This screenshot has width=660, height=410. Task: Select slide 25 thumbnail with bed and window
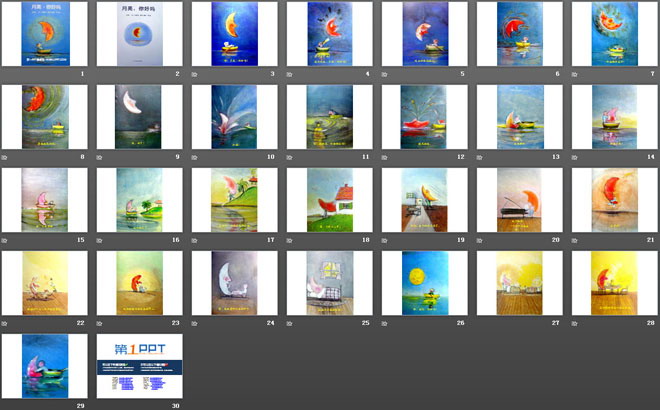click(330, 283)
